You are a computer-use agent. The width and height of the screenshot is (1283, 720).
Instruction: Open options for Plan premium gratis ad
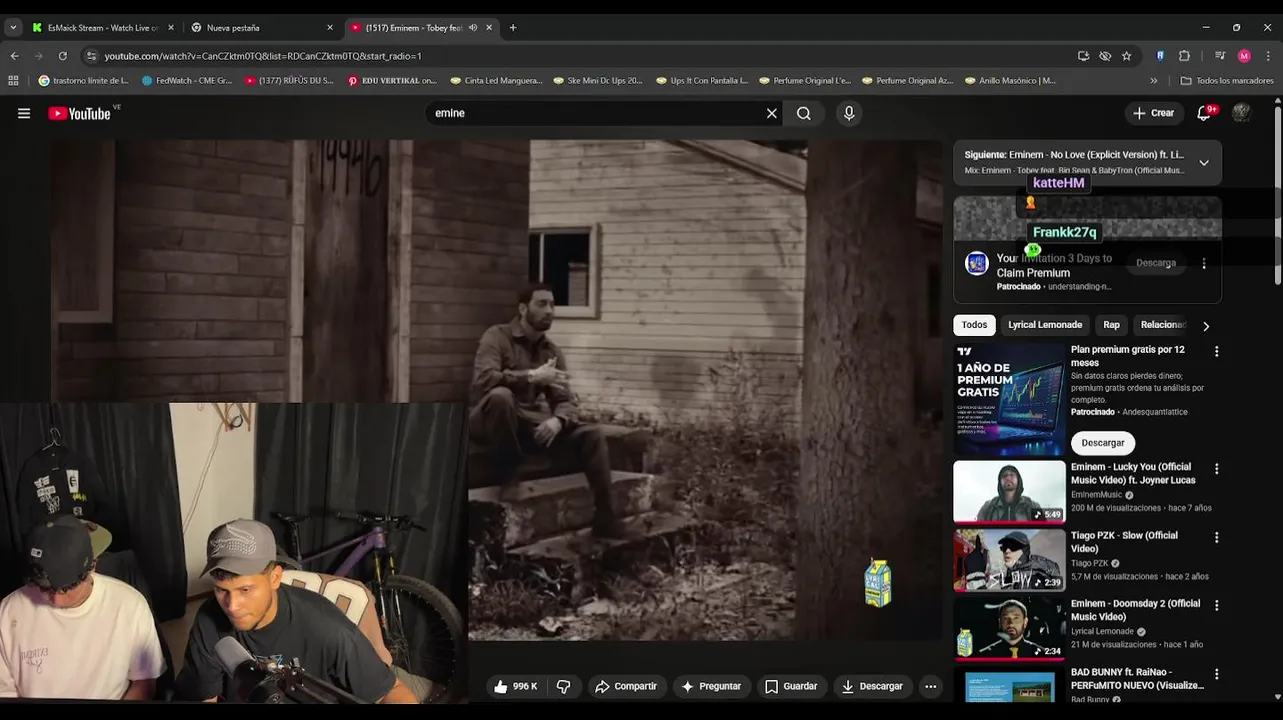[1216, 351]
